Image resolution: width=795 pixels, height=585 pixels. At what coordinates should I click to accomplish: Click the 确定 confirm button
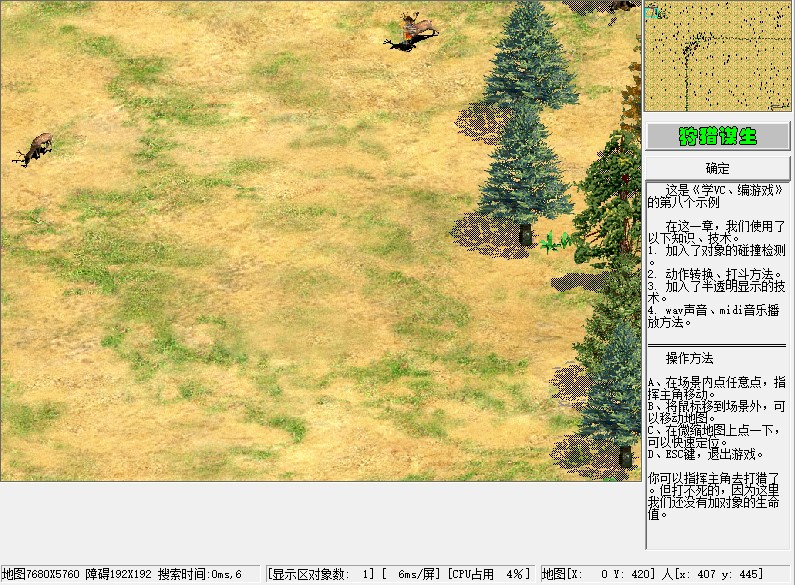pos(717,168)
